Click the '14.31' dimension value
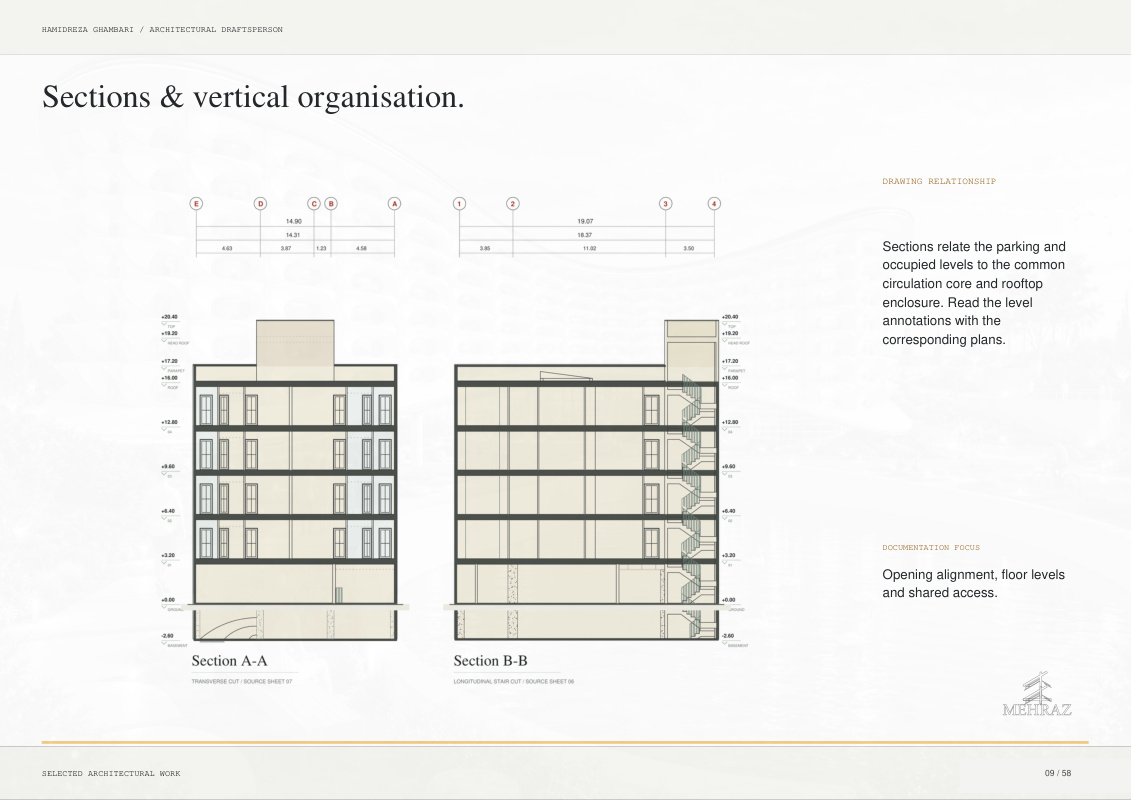Image resolution: width=1132 pixels, height=800 pixels. tap(292, 235)
